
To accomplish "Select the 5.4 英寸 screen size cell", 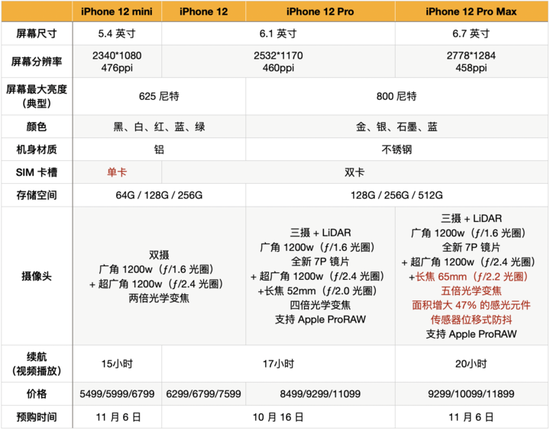I will click(x=117, y=34).
